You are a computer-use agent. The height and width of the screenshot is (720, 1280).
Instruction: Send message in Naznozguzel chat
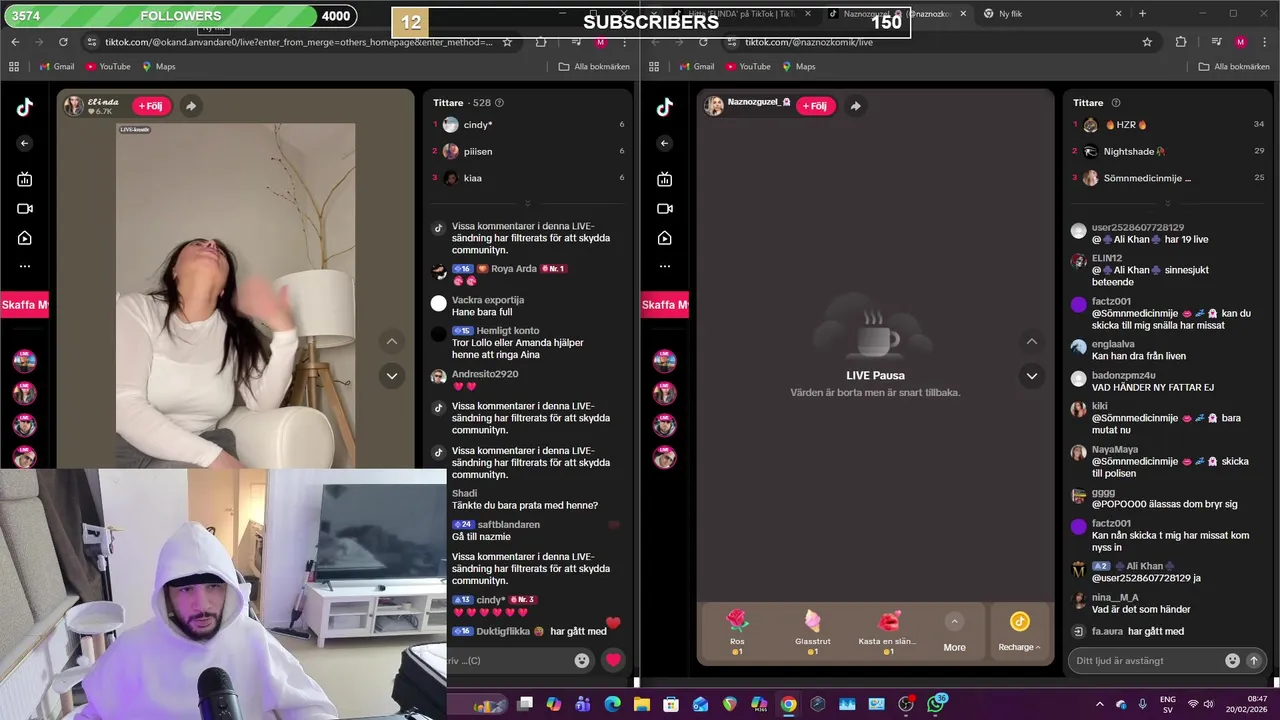1254,660
